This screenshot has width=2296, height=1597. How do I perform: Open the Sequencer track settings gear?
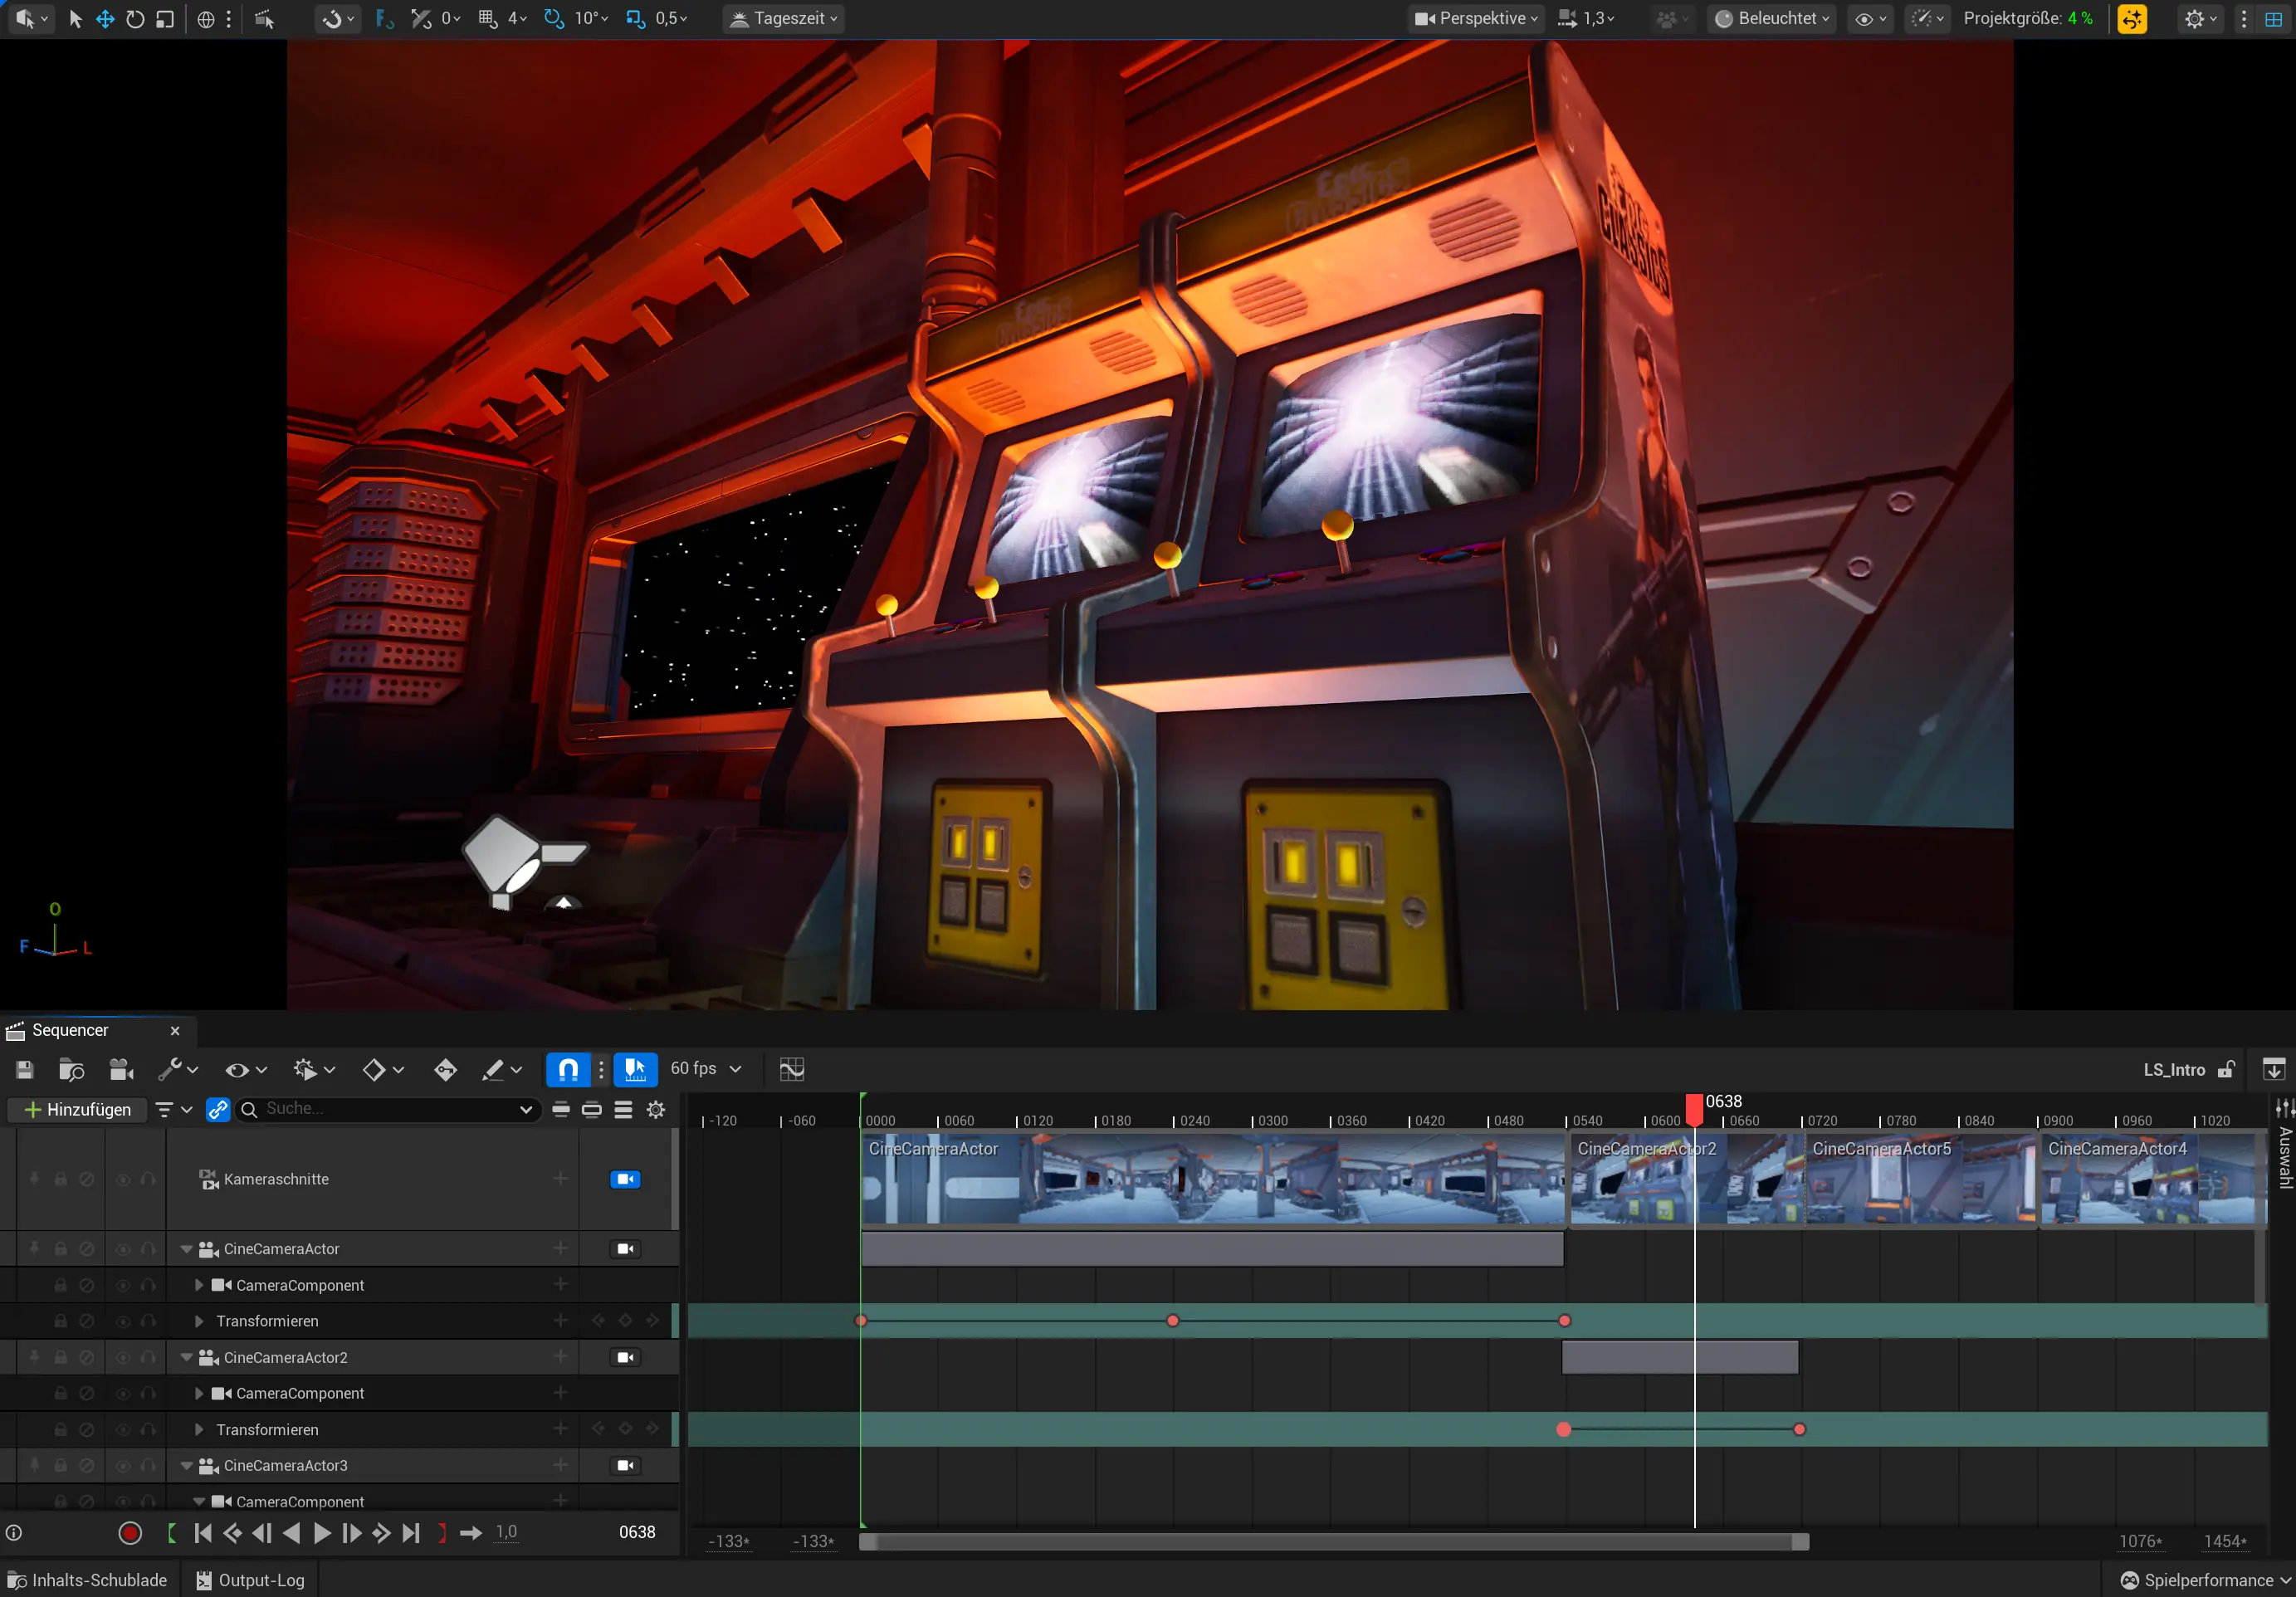point(656,1110)
